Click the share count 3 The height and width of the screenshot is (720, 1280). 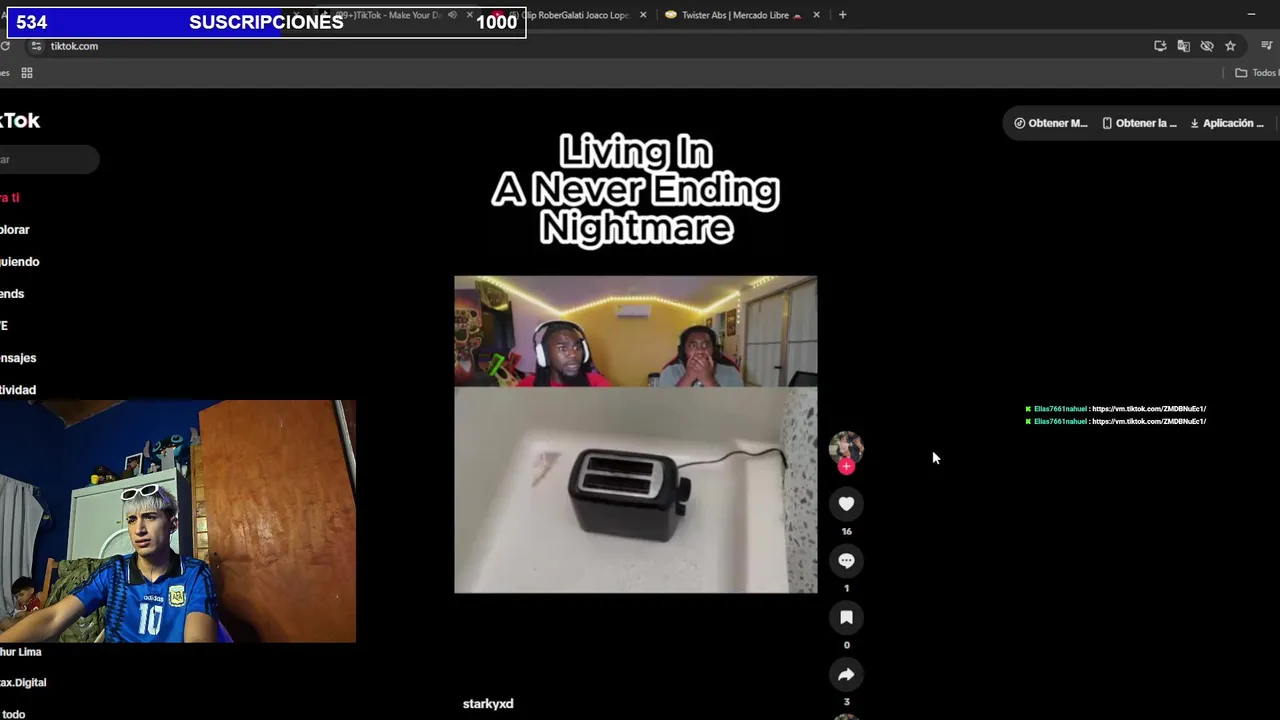[x=846, y=701]
